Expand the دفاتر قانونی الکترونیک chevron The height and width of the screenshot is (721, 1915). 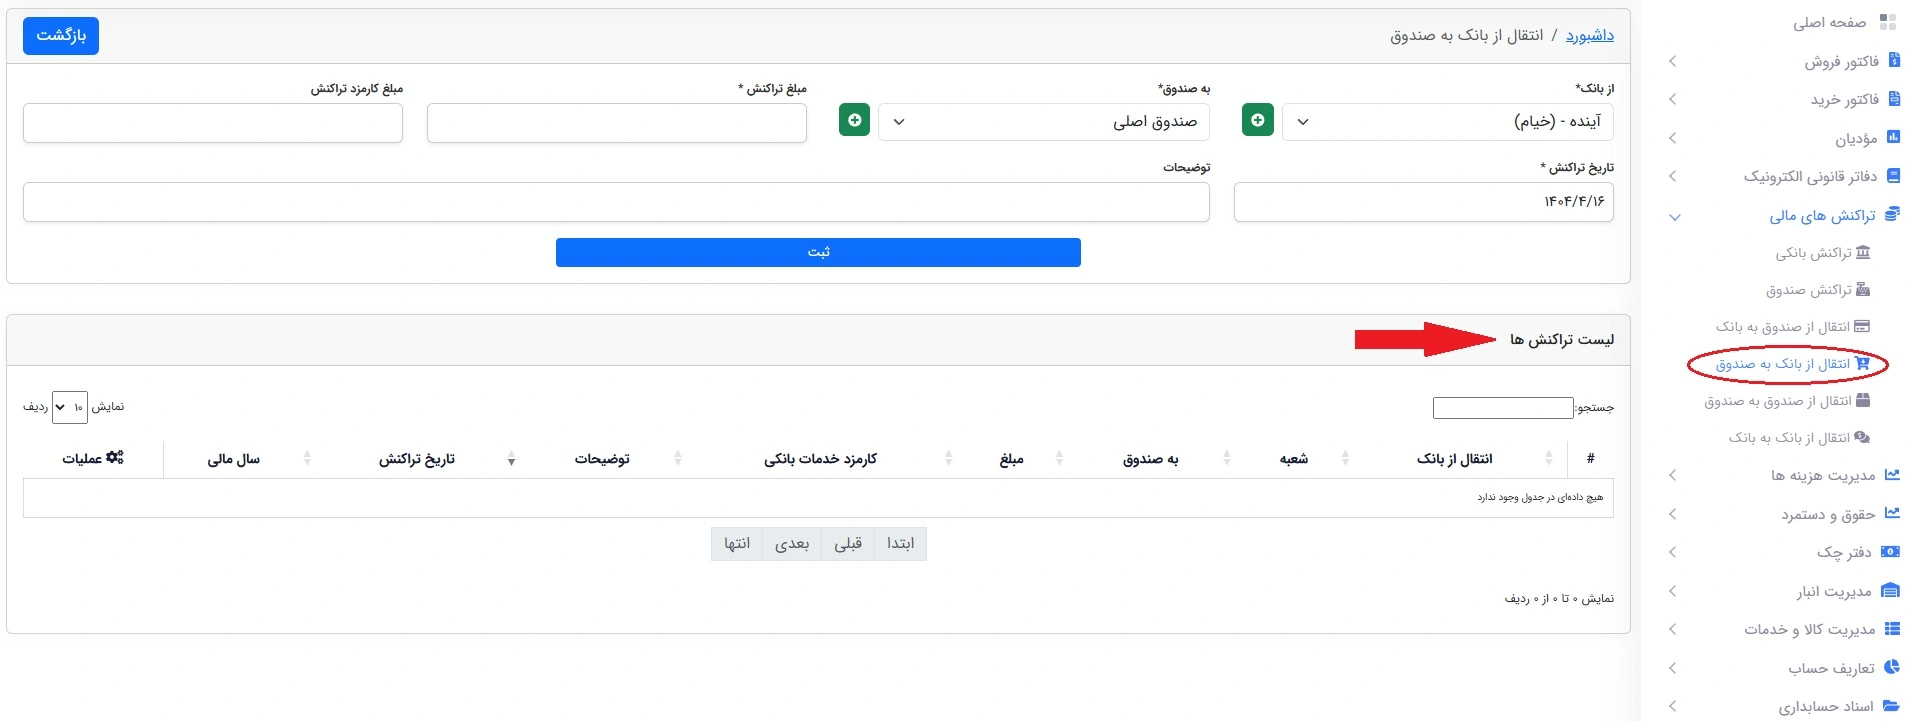point(1673,176)
